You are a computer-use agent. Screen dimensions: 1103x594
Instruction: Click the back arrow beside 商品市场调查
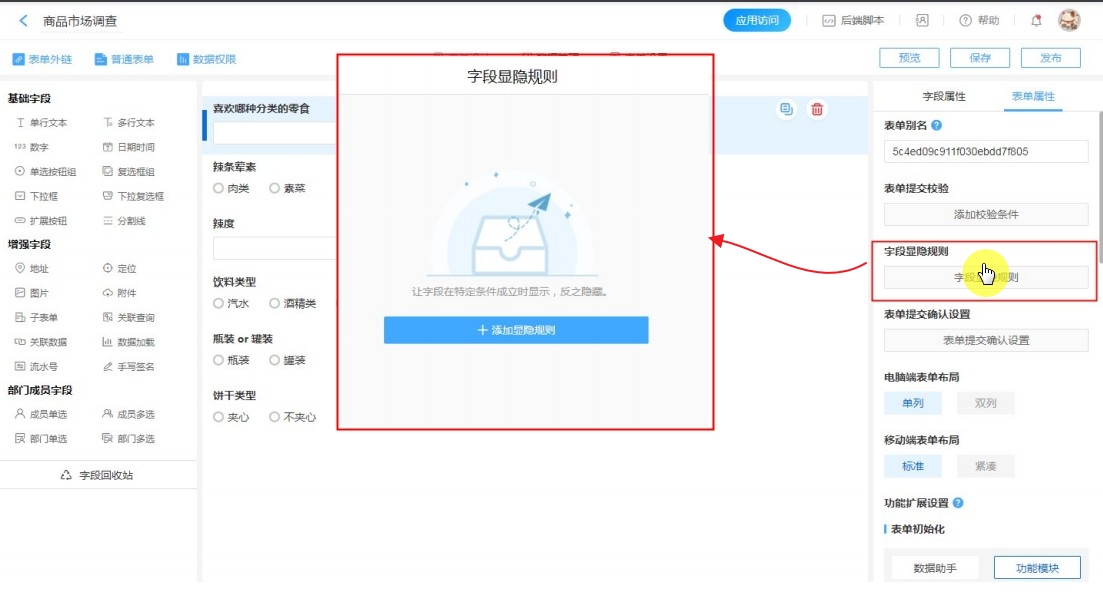(23, 21)
